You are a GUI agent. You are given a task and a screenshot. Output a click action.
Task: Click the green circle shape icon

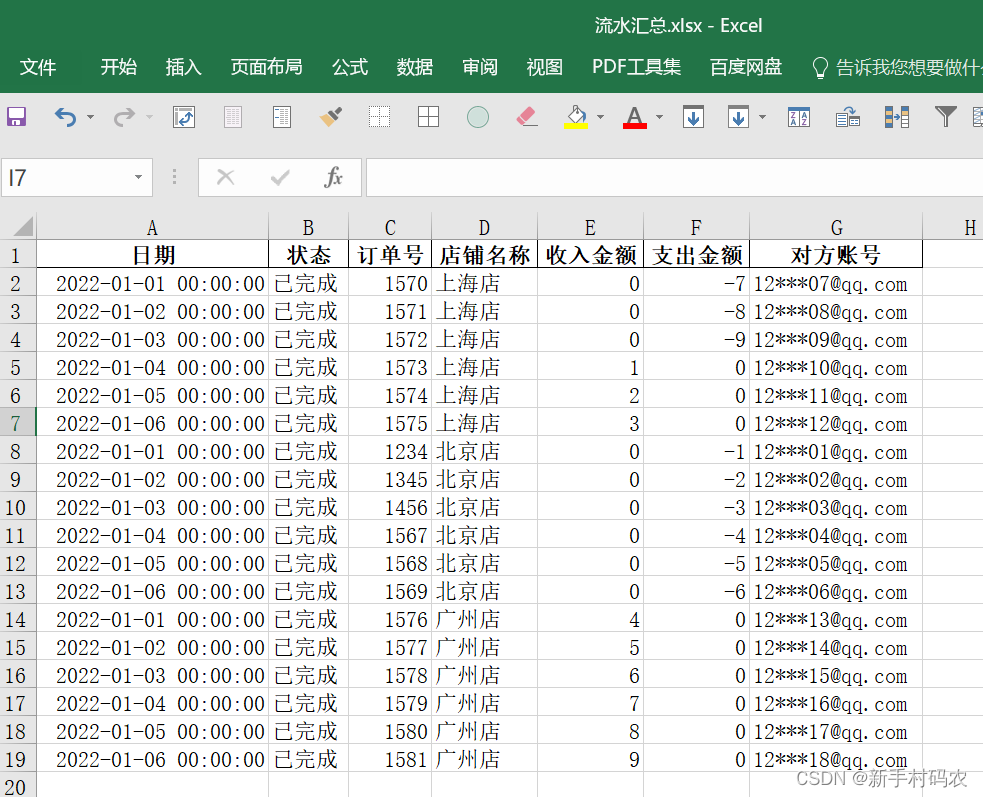[x=478, y=117]
